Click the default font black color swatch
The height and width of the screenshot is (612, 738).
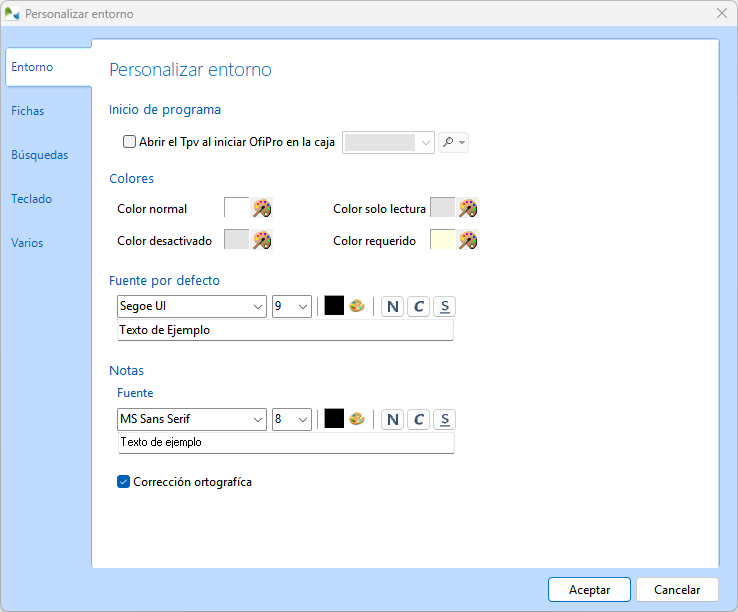[x=334, y=306]
